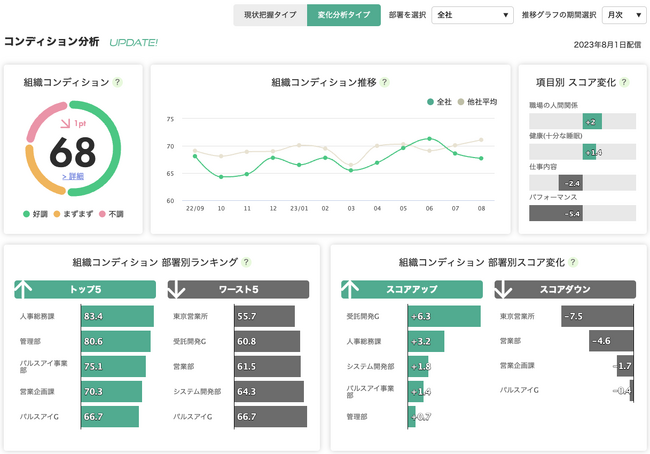Viewport: 650px width, 454px height.
Task: Click the down arrow icon on スコアダウン header
Action: pyautogui.click(x=504, y=289)
